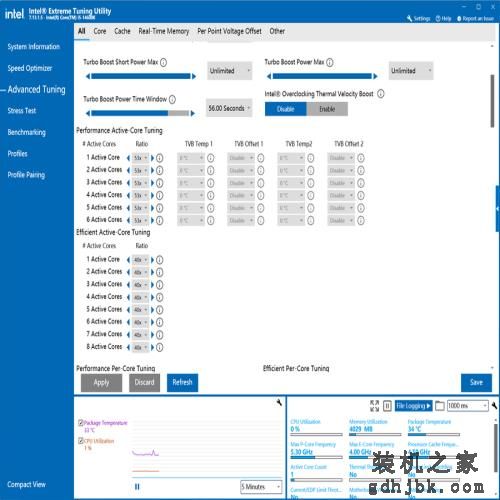Toggle Package Temperature graph checkbox
This screenshot has height=500, width=500.
[x=80, y=423]
